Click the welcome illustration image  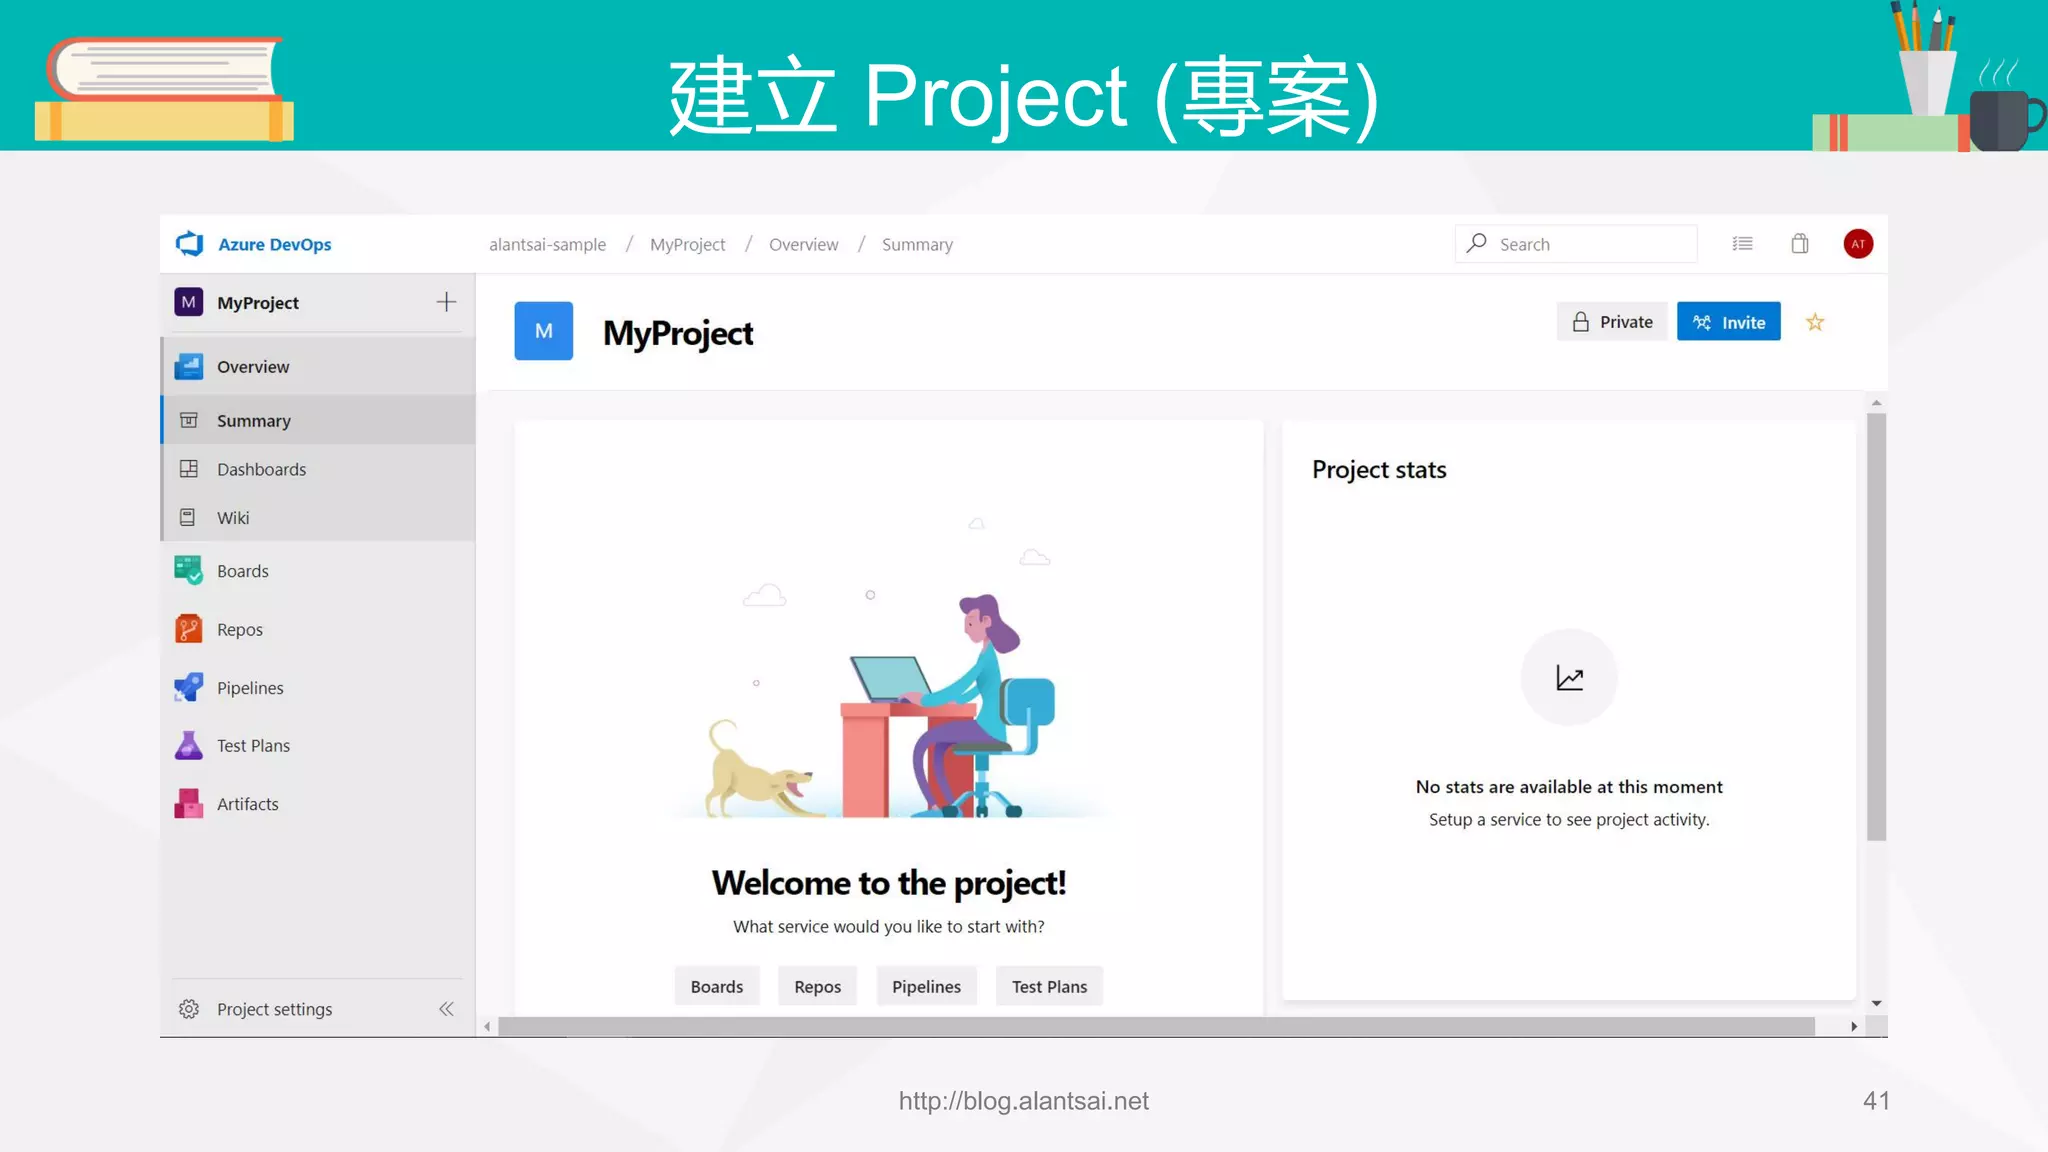(x=888, y=670)
